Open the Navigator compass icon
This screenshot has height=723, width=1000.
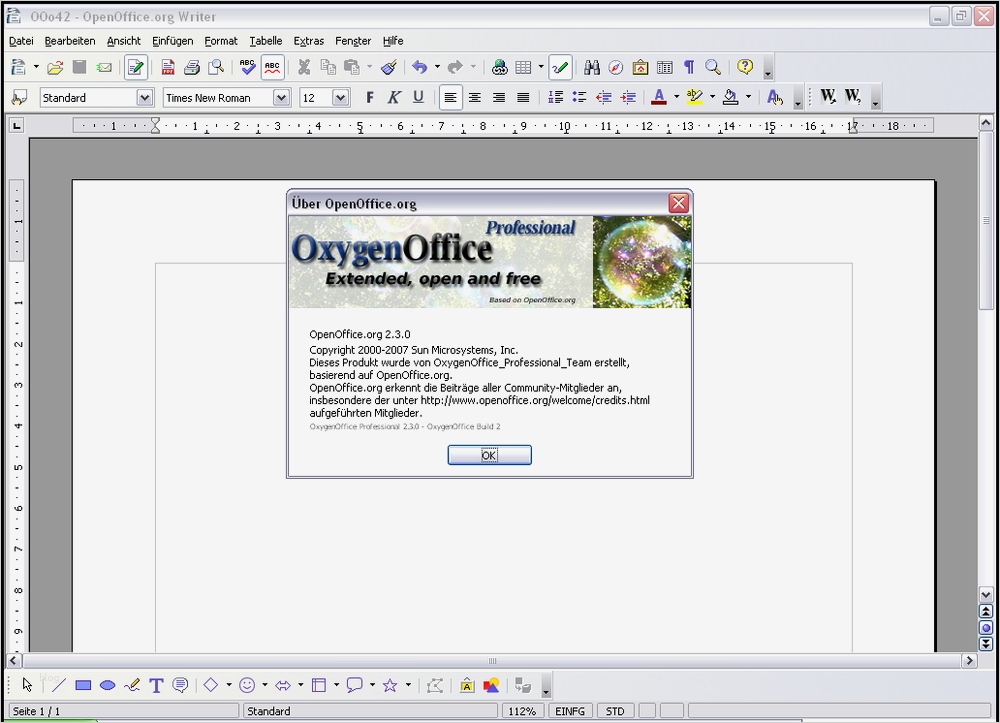pyautogui.click(x=615, y=67)
